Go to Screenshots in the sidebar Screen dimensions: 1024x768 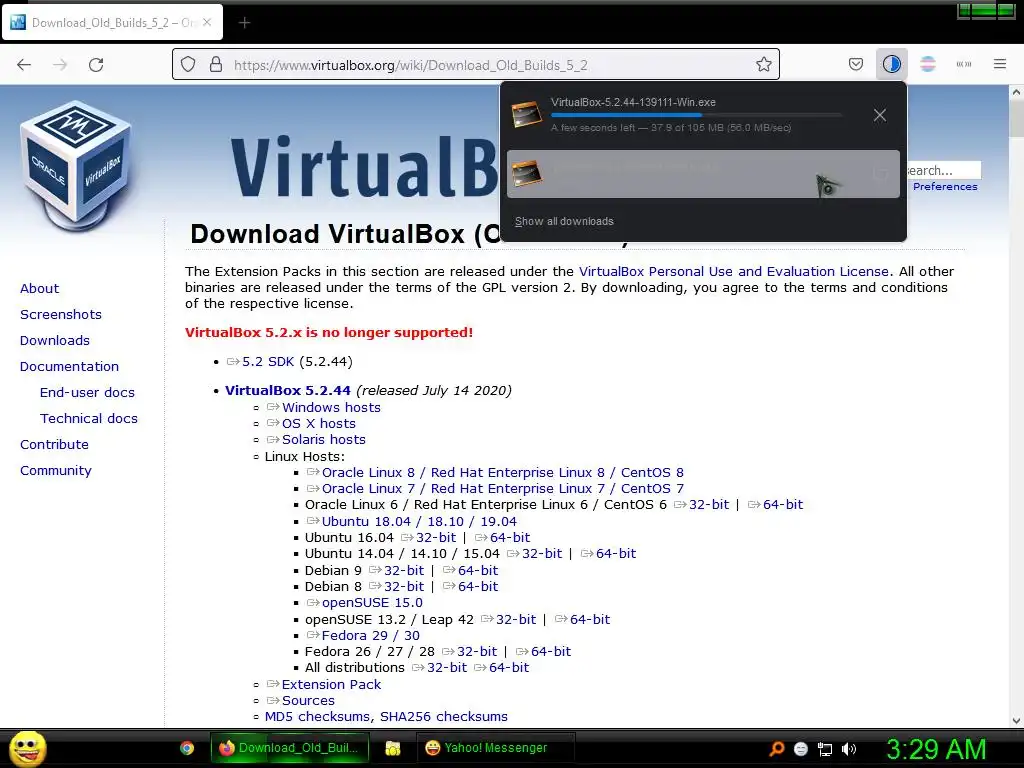[x=61, y=315]
